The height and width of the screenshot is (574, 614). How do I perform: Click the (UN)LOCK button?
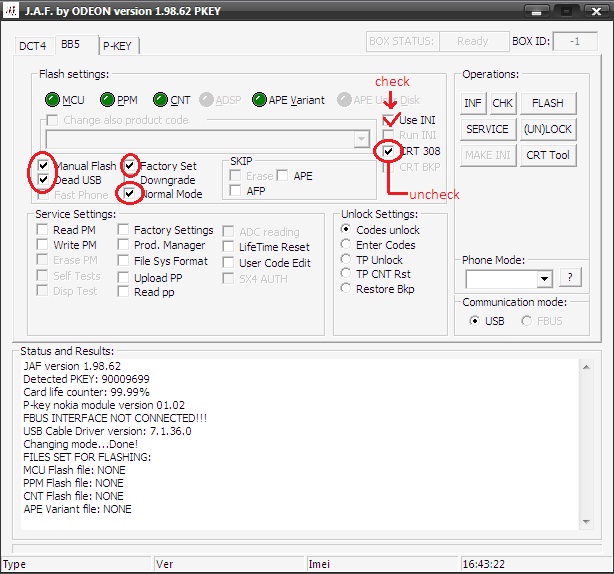pos(548,129)
